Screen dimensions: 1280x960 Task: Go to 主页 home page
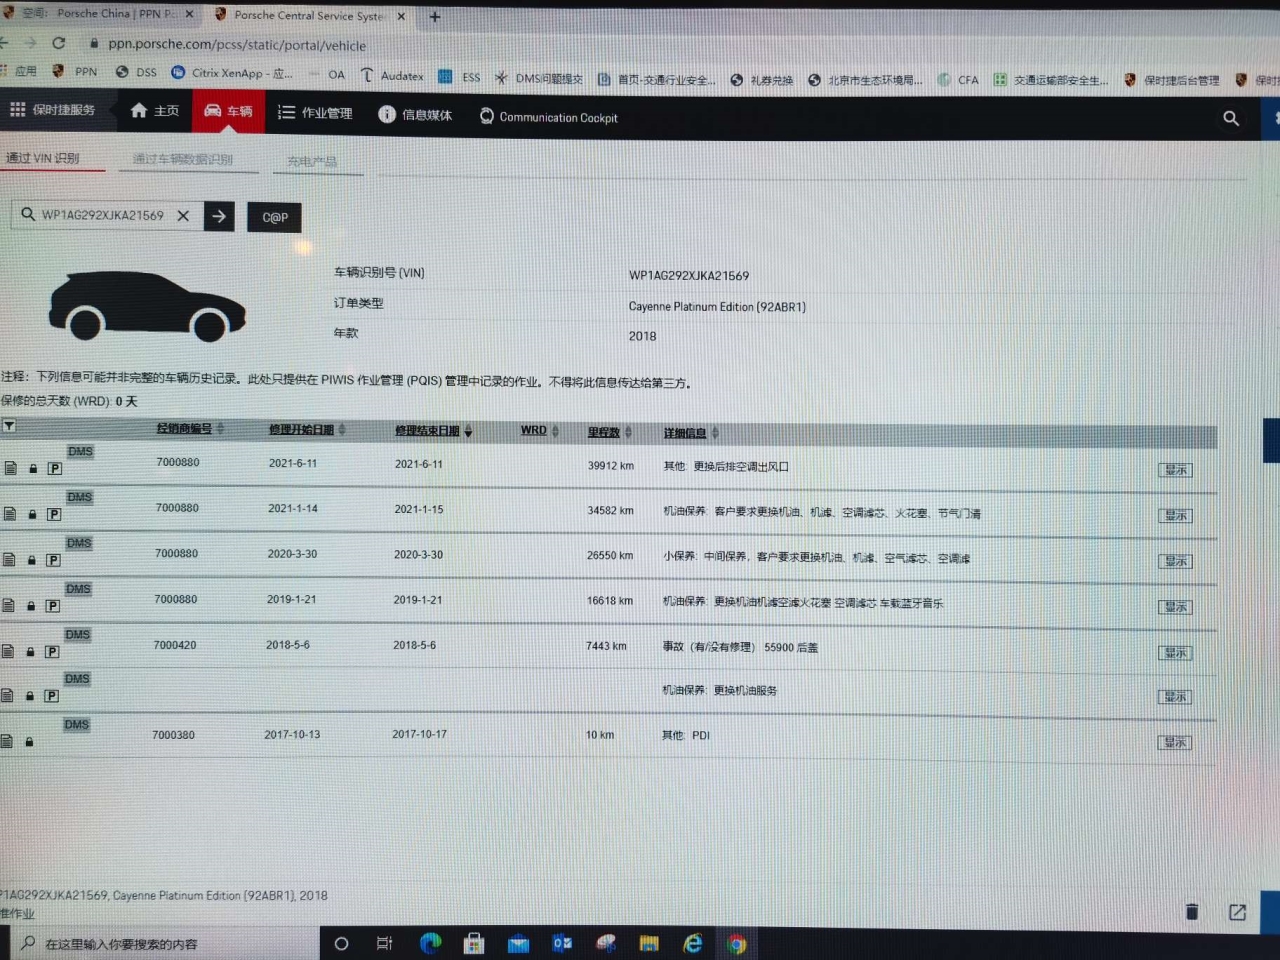[155, 111]
